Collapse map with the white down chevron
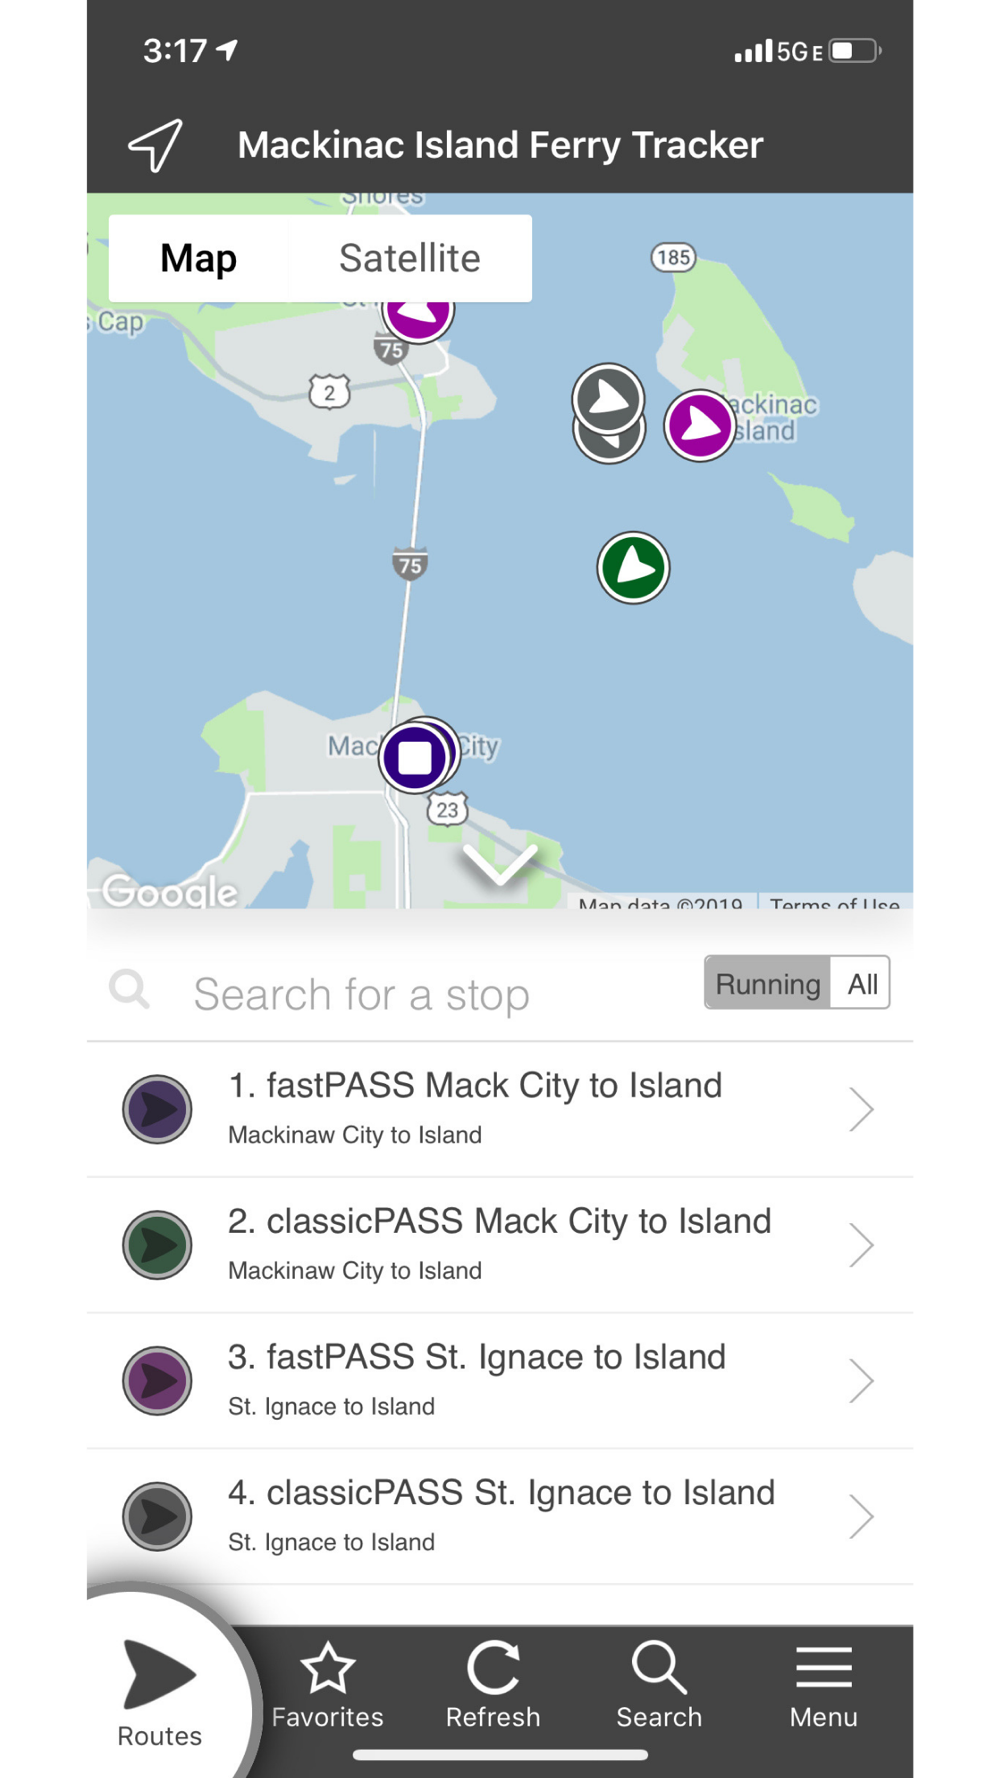The width and height of the screenshot is (1000, 1778). 500,864
